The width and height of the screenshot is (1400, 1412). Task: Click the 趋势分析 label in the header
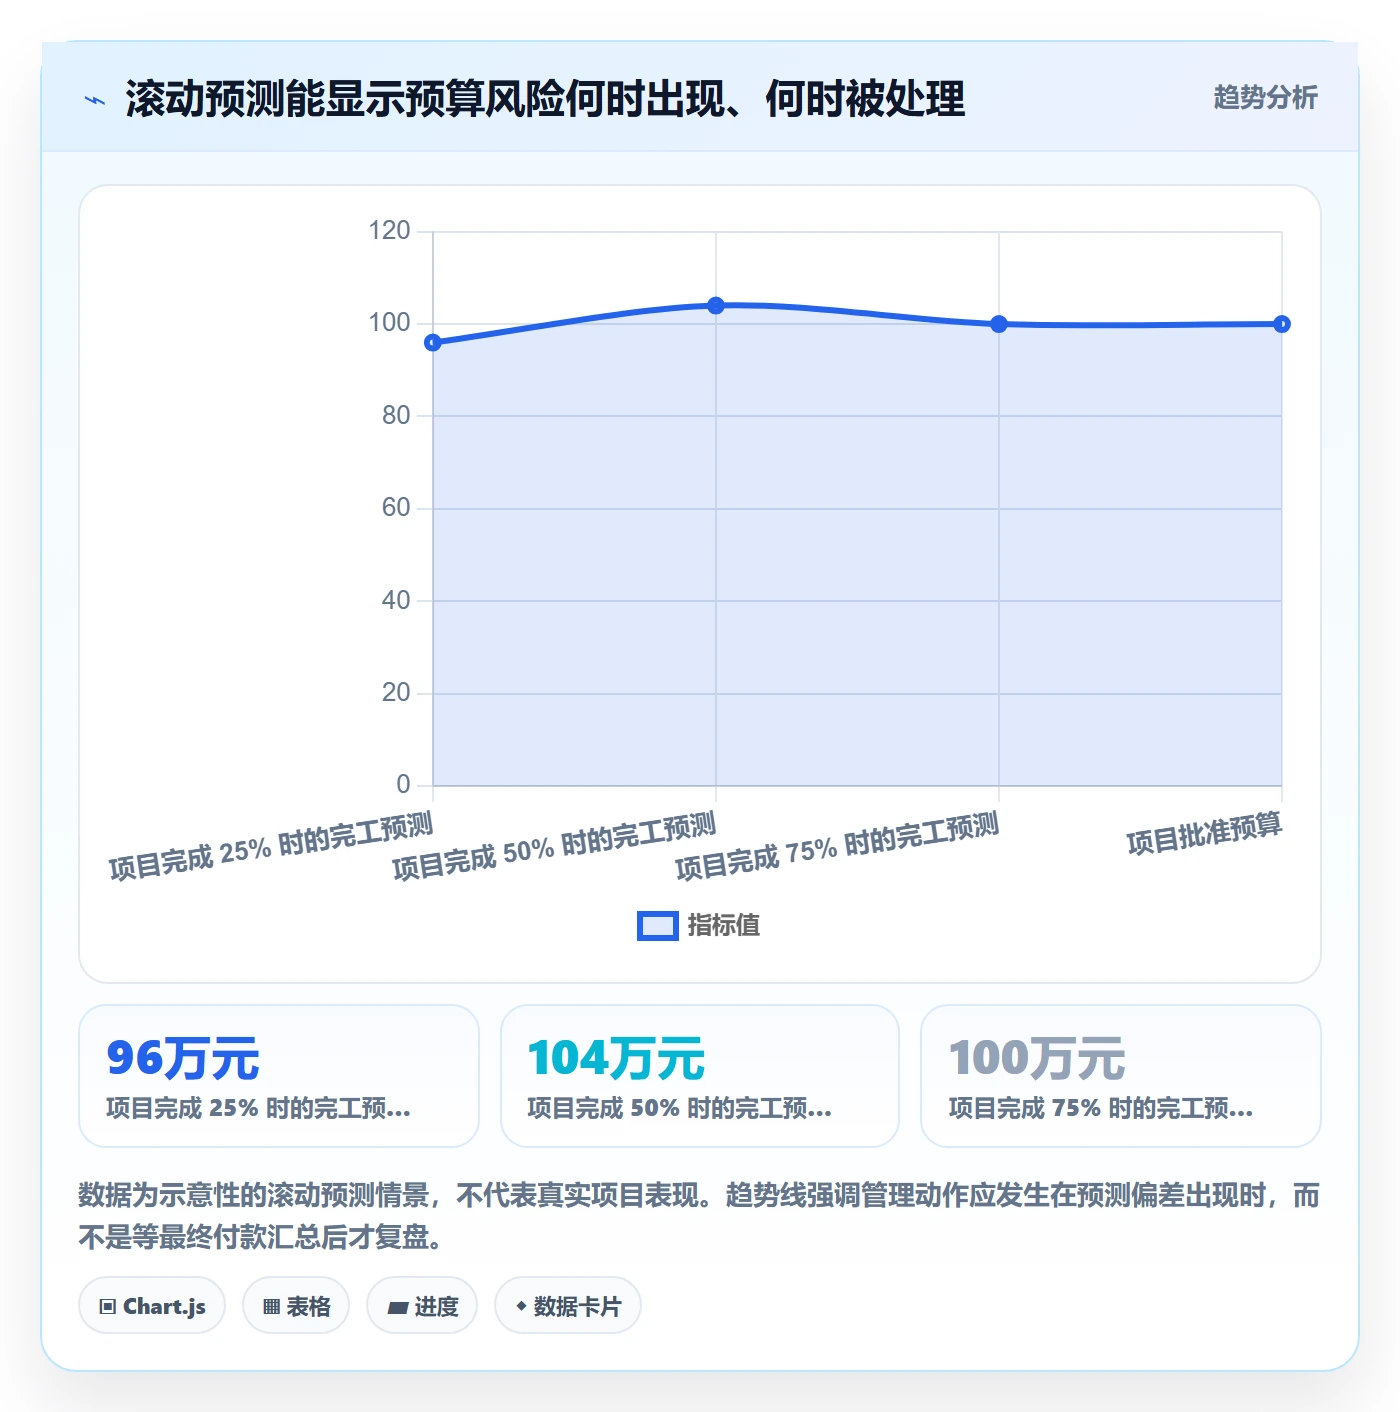1265,97
